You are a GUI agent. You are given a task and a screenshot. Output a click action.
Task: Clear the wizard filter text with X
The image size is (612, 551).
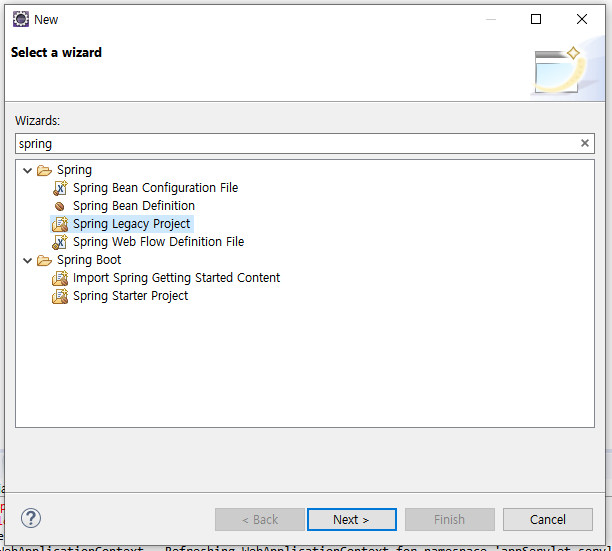pos(584,143)
